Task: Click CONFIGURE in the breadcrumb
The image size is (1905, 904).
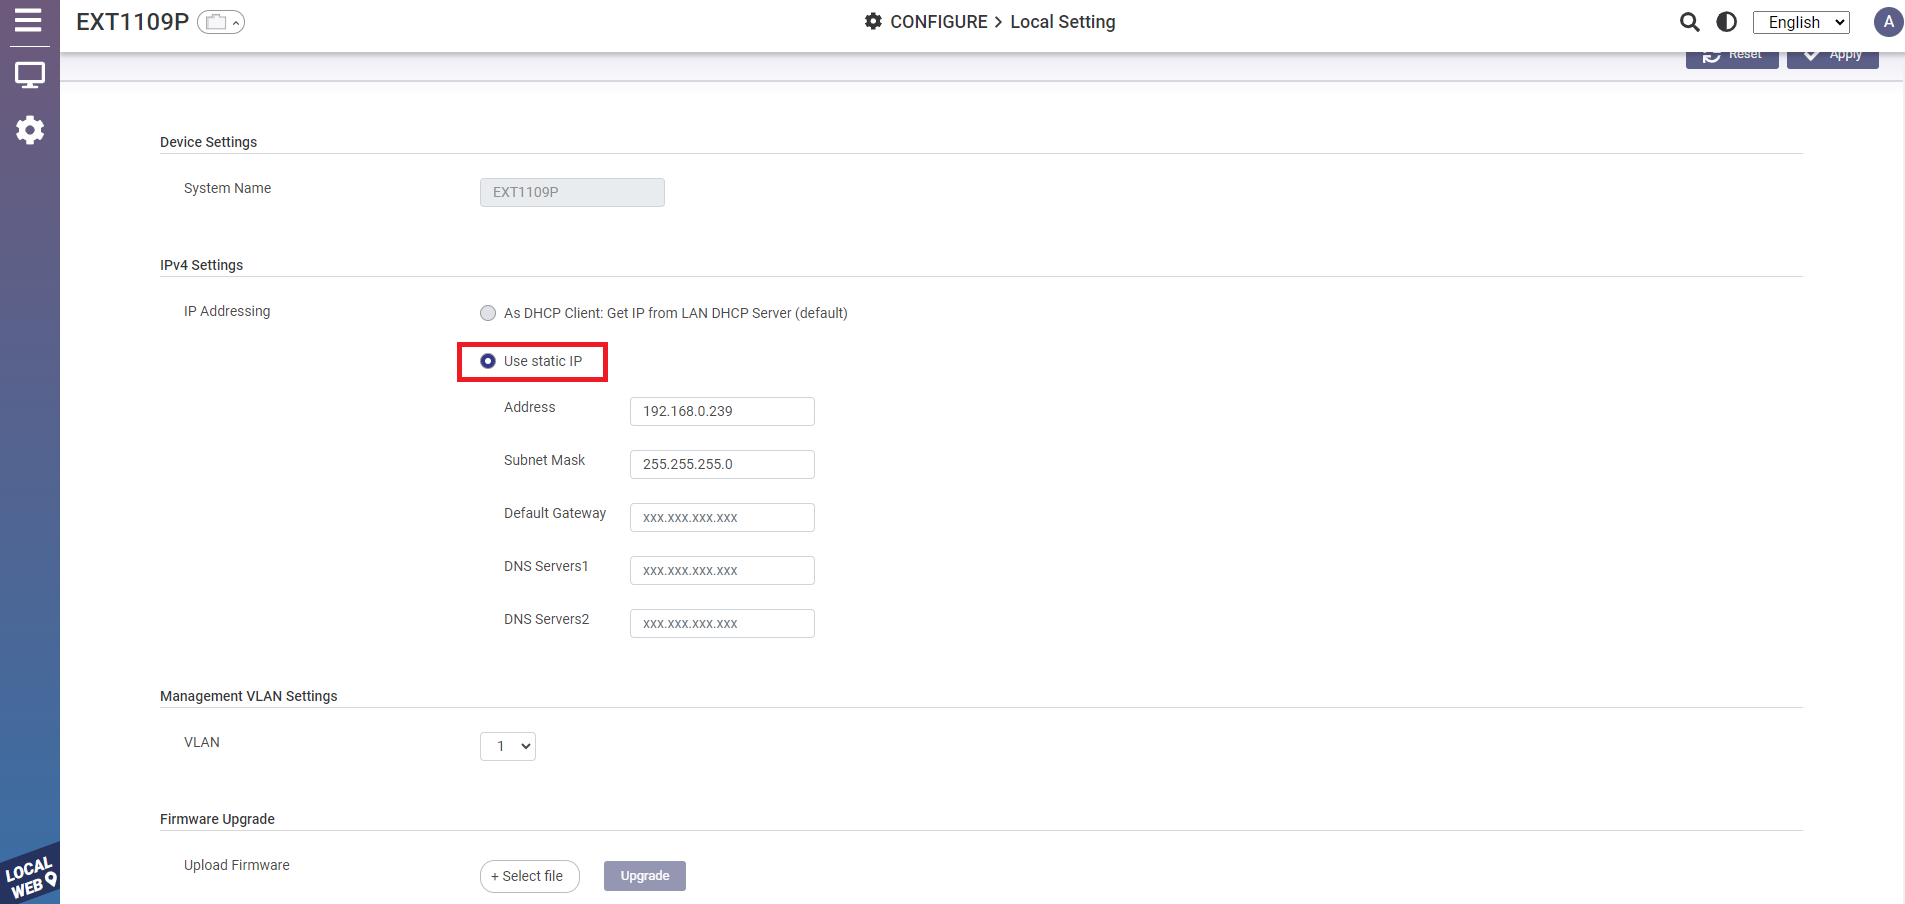Action: click(x=937, y=22)
